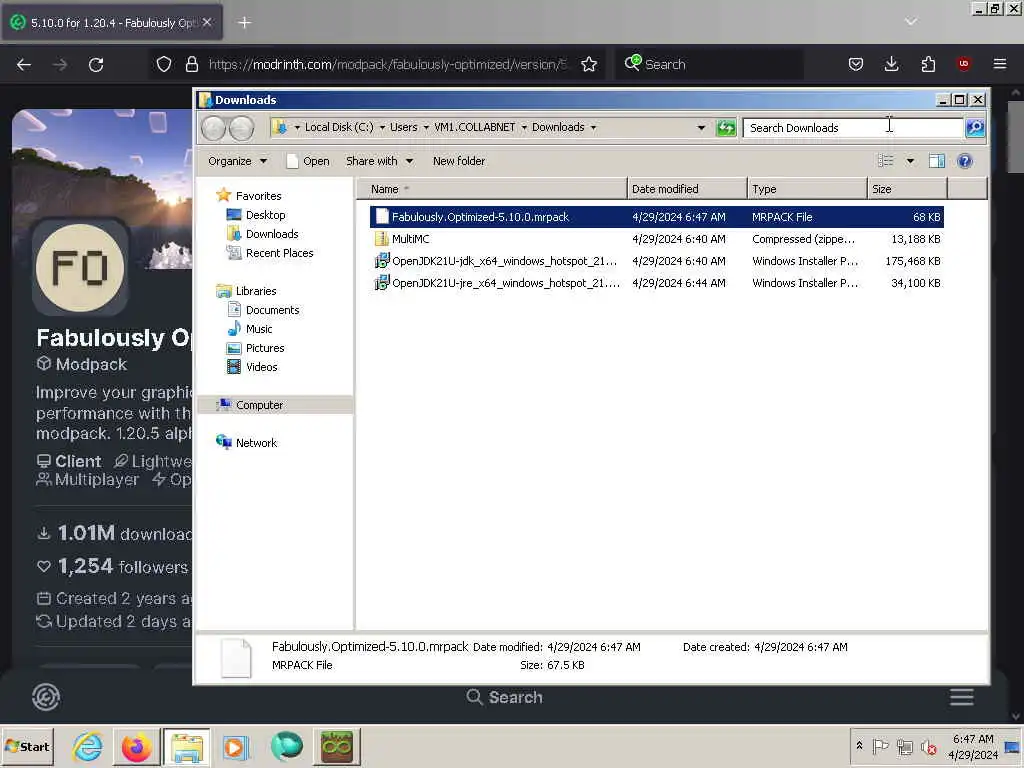The height and width of the screenshot is (768, 1024).
Task: Select Network in the navigation pane
Action: (256, 442)
